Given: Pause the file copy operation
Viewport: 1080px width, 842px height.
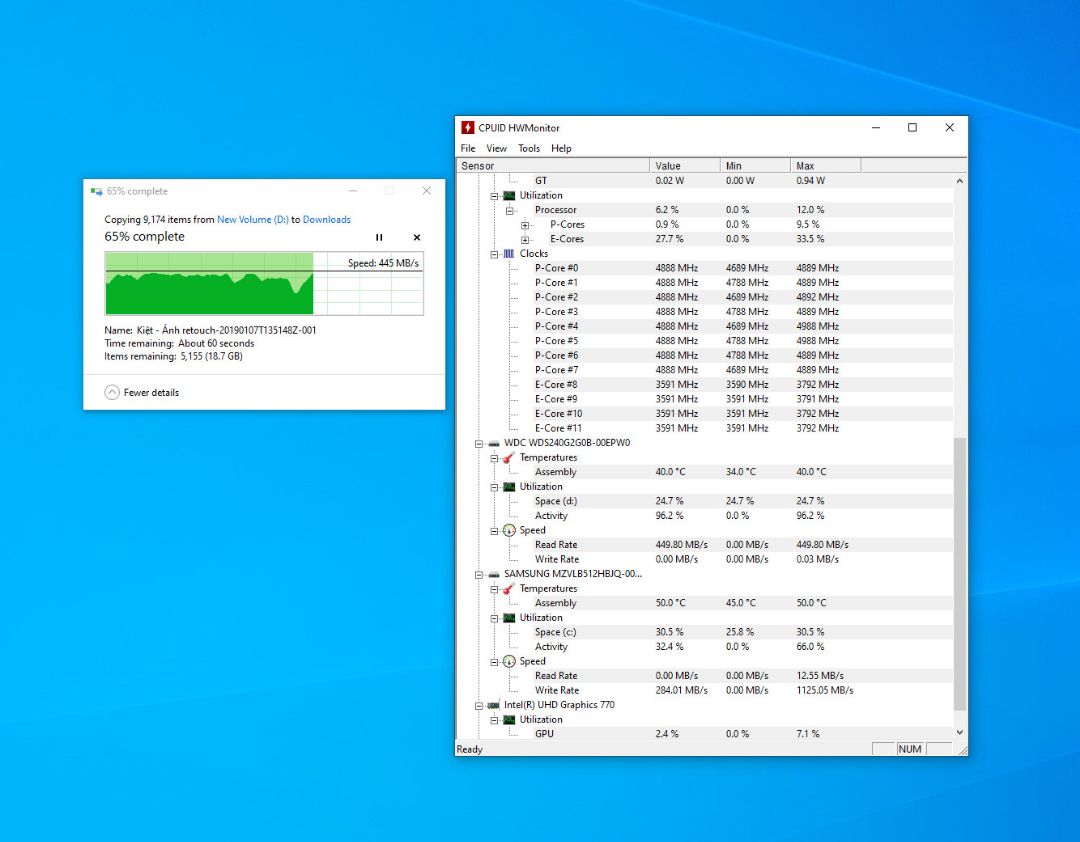Looking at the screenshot, I should pyautogui.click(x=379, y=238).
